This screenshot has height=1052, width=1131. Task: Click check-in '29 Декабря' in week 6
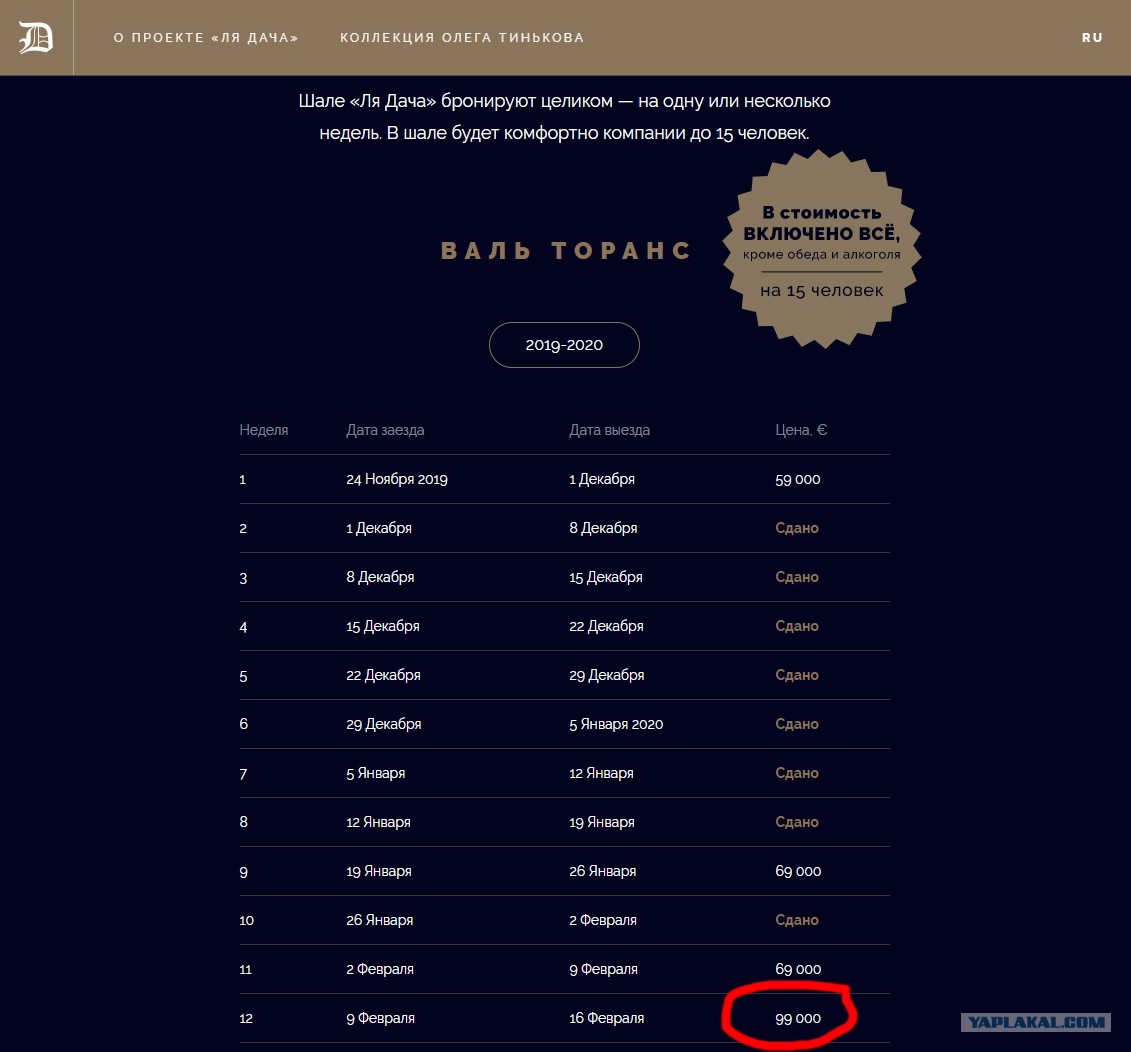click(384, 724)
